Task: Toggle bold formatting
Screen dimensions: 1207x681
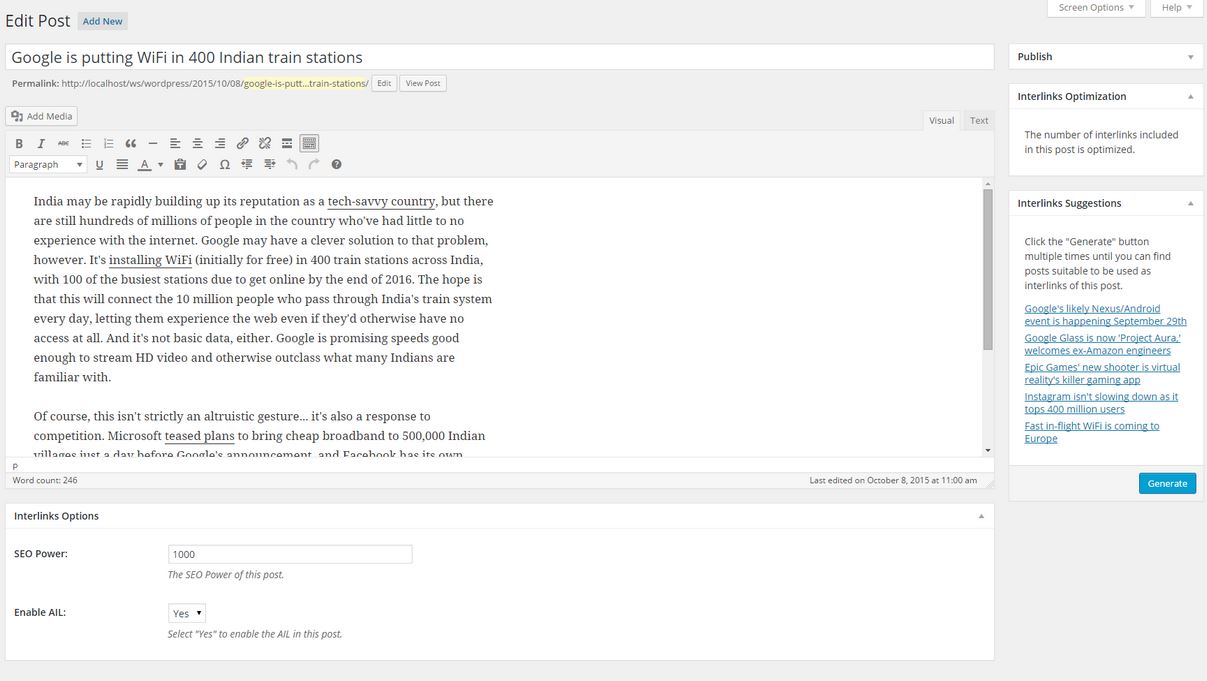Action: pos(19,144)
